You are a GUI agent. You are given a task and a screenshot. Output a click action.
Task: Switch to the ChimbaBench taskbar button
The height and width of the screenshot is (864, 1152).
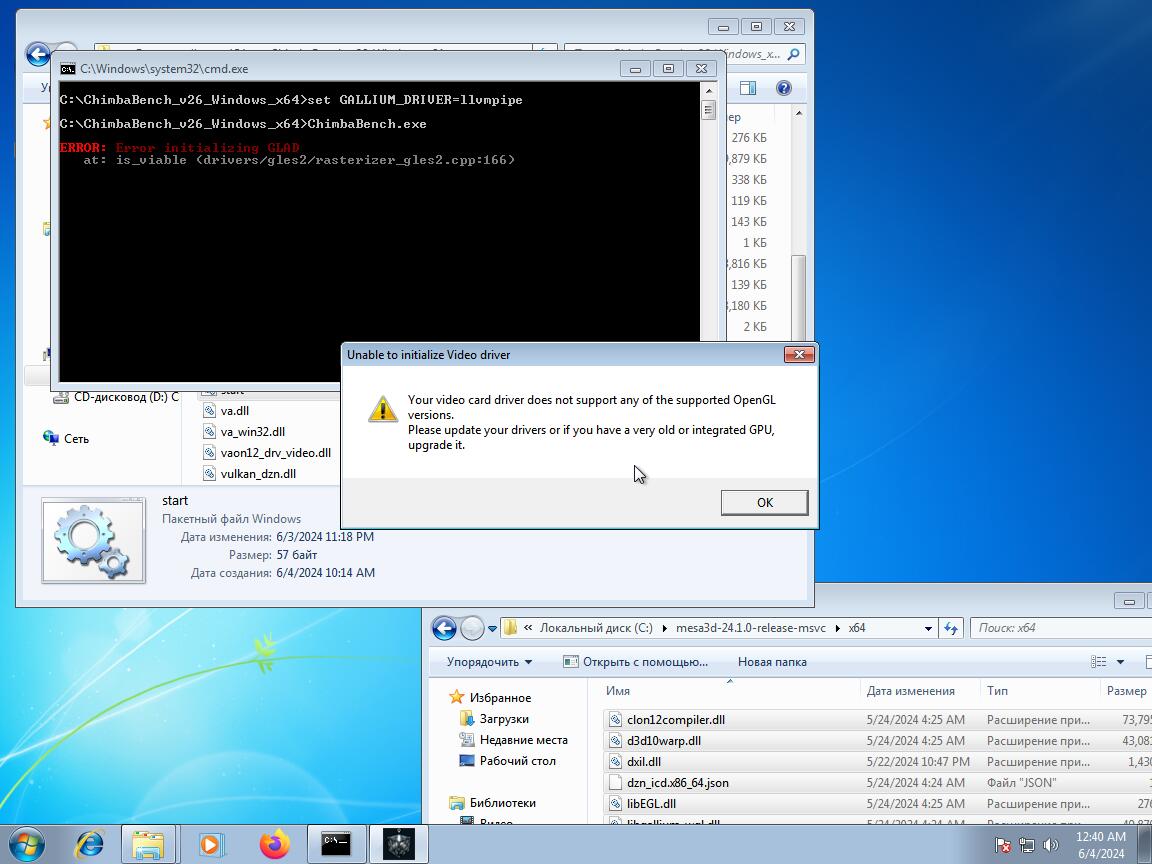click(x=399, y=844)
